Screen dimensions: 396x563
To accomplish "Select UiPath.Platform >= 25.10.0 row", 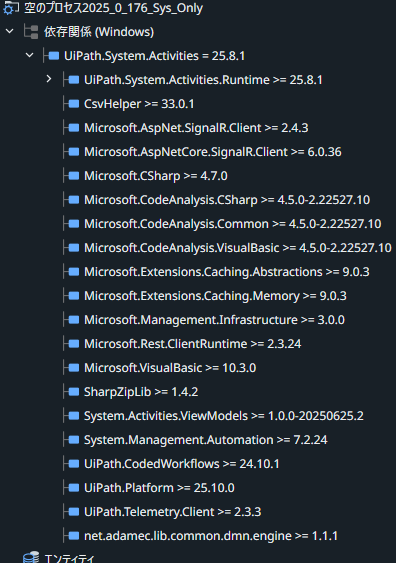I will coord(159,488).
